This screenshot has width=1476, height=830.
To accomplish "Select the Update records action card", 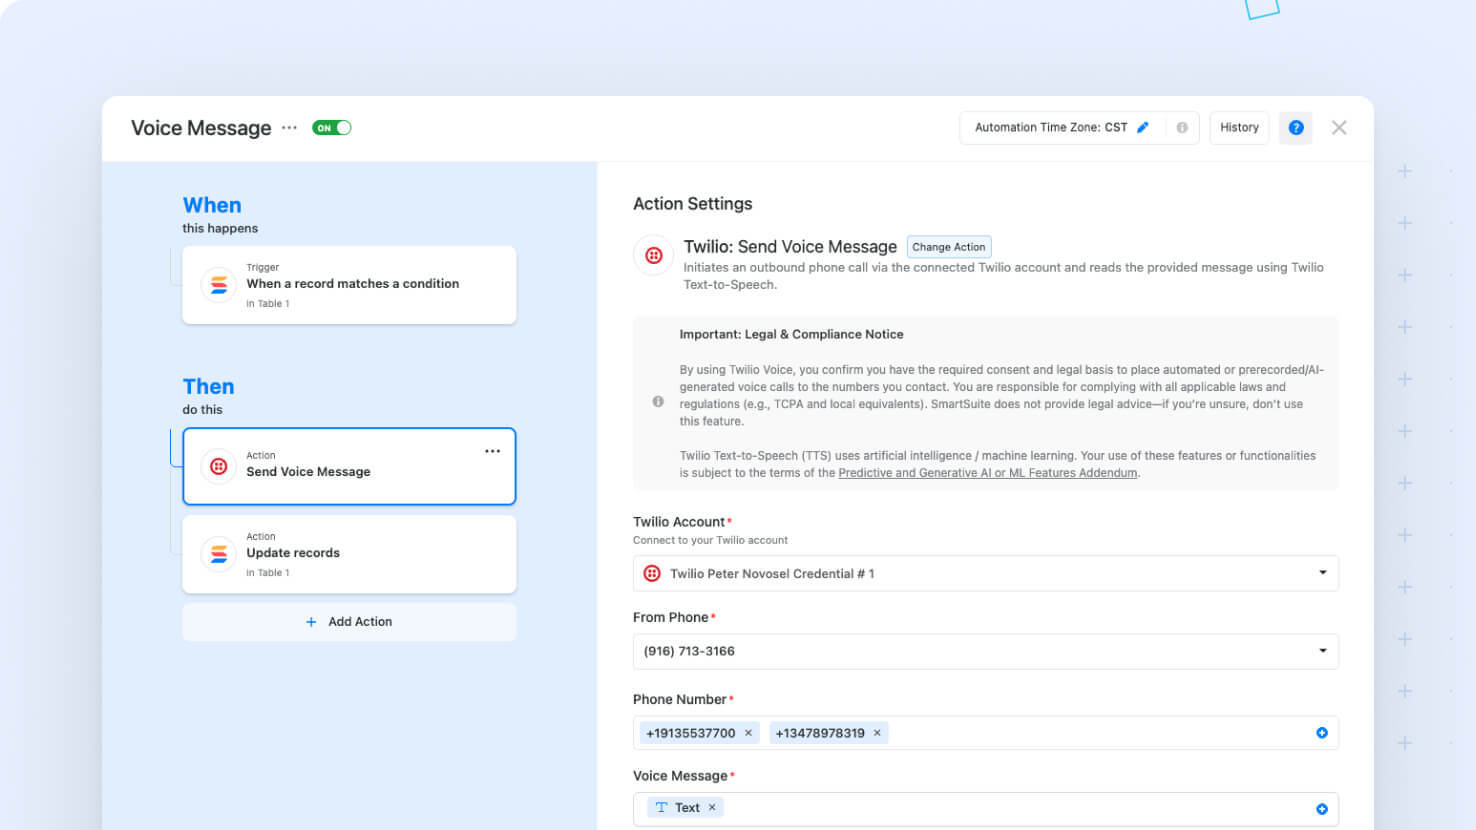I will point(349,554).
